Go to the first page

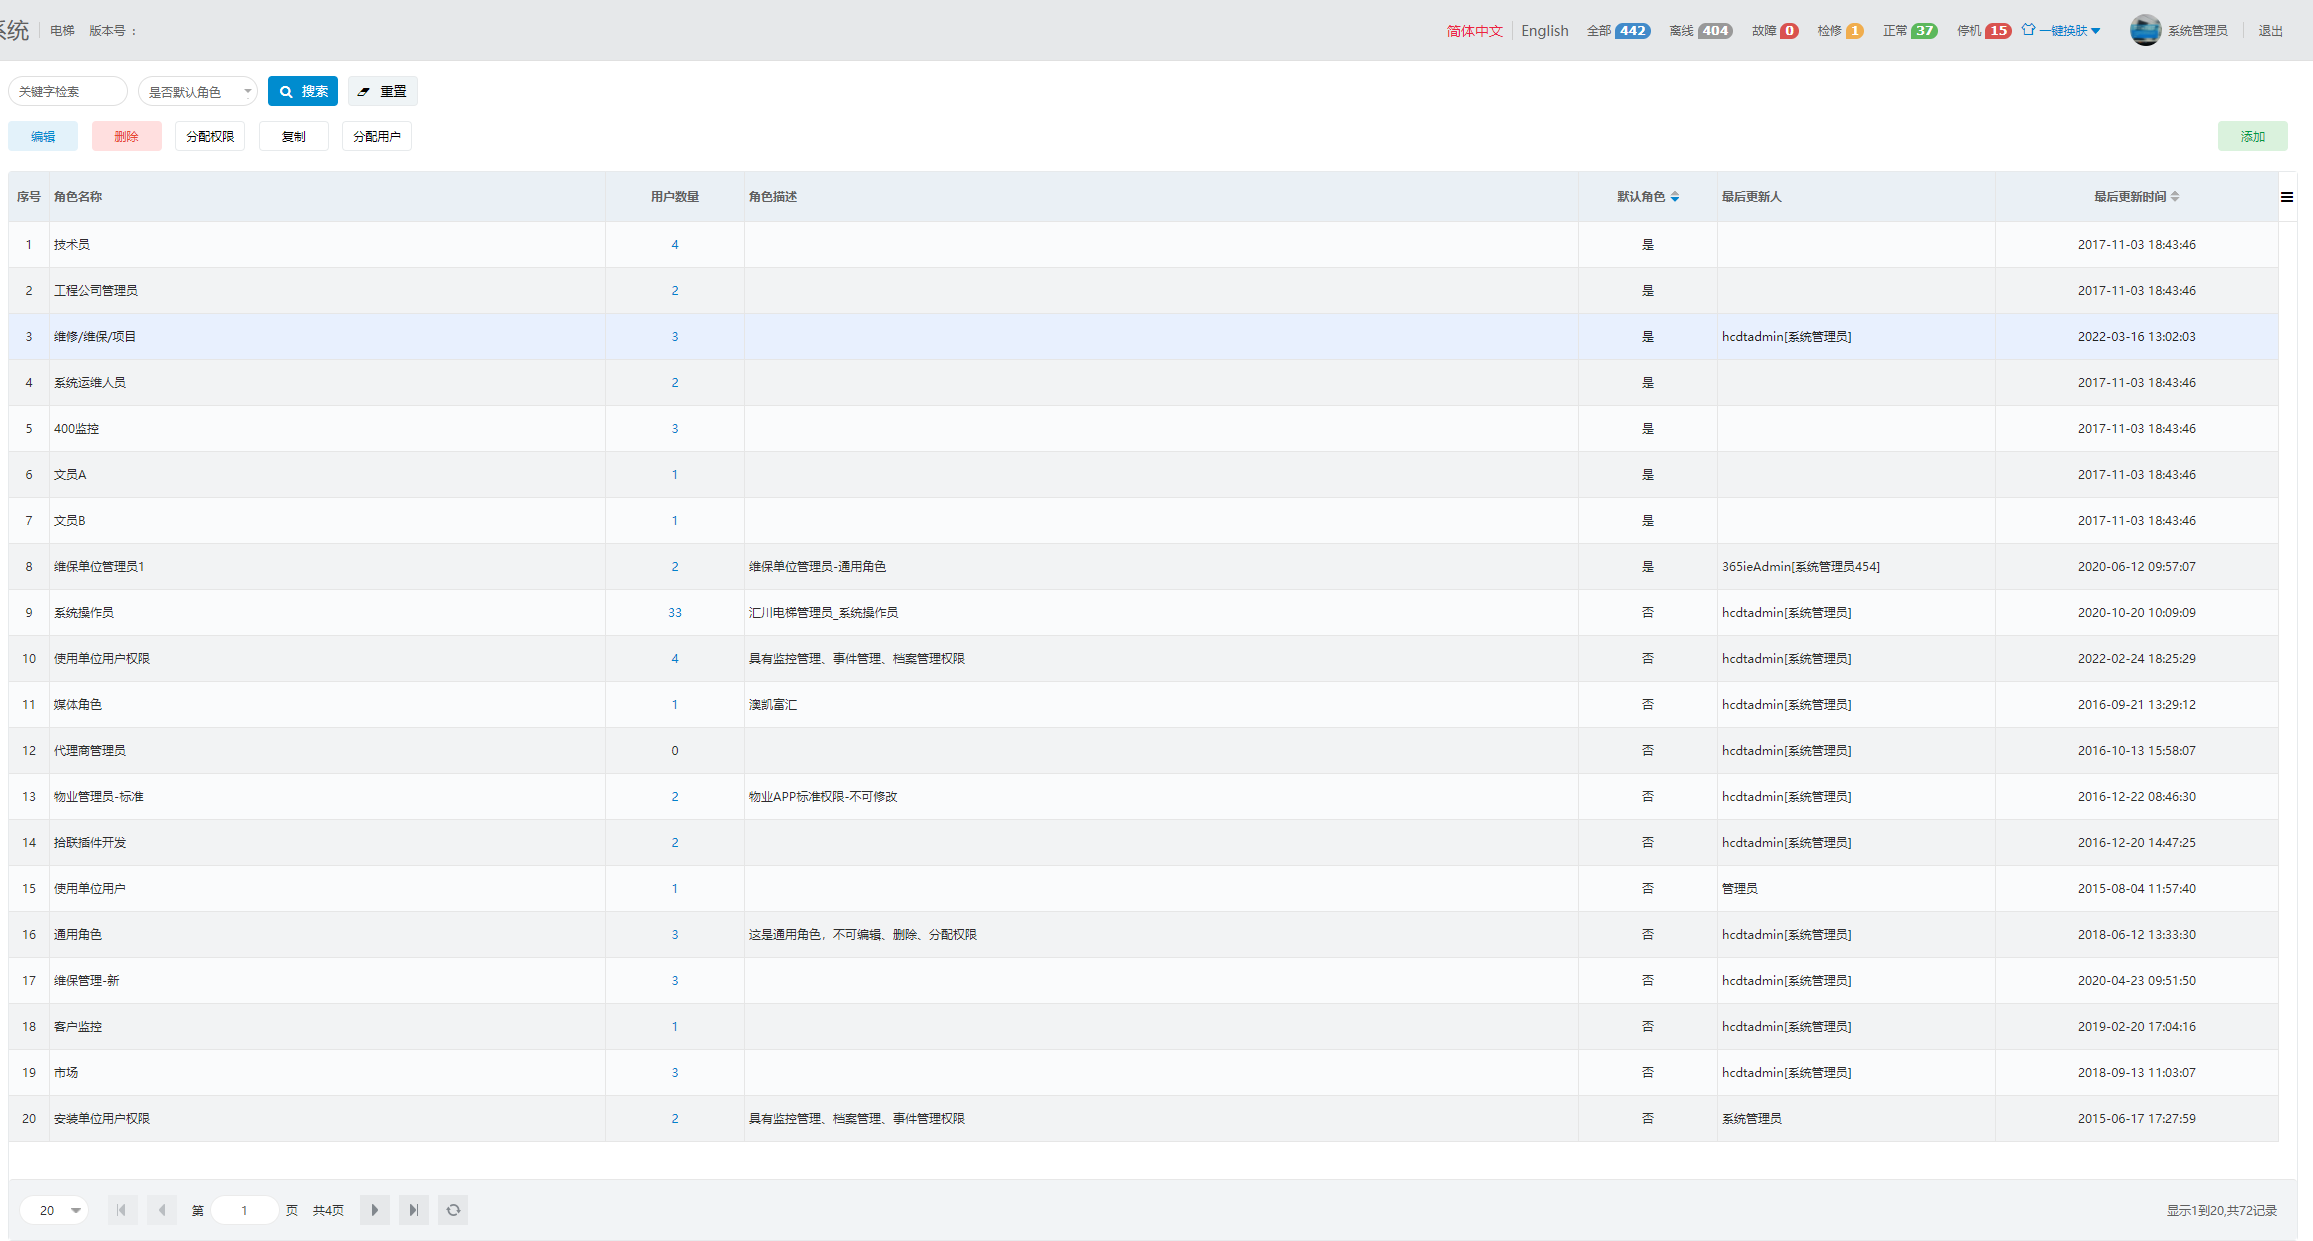(121, 1210)
